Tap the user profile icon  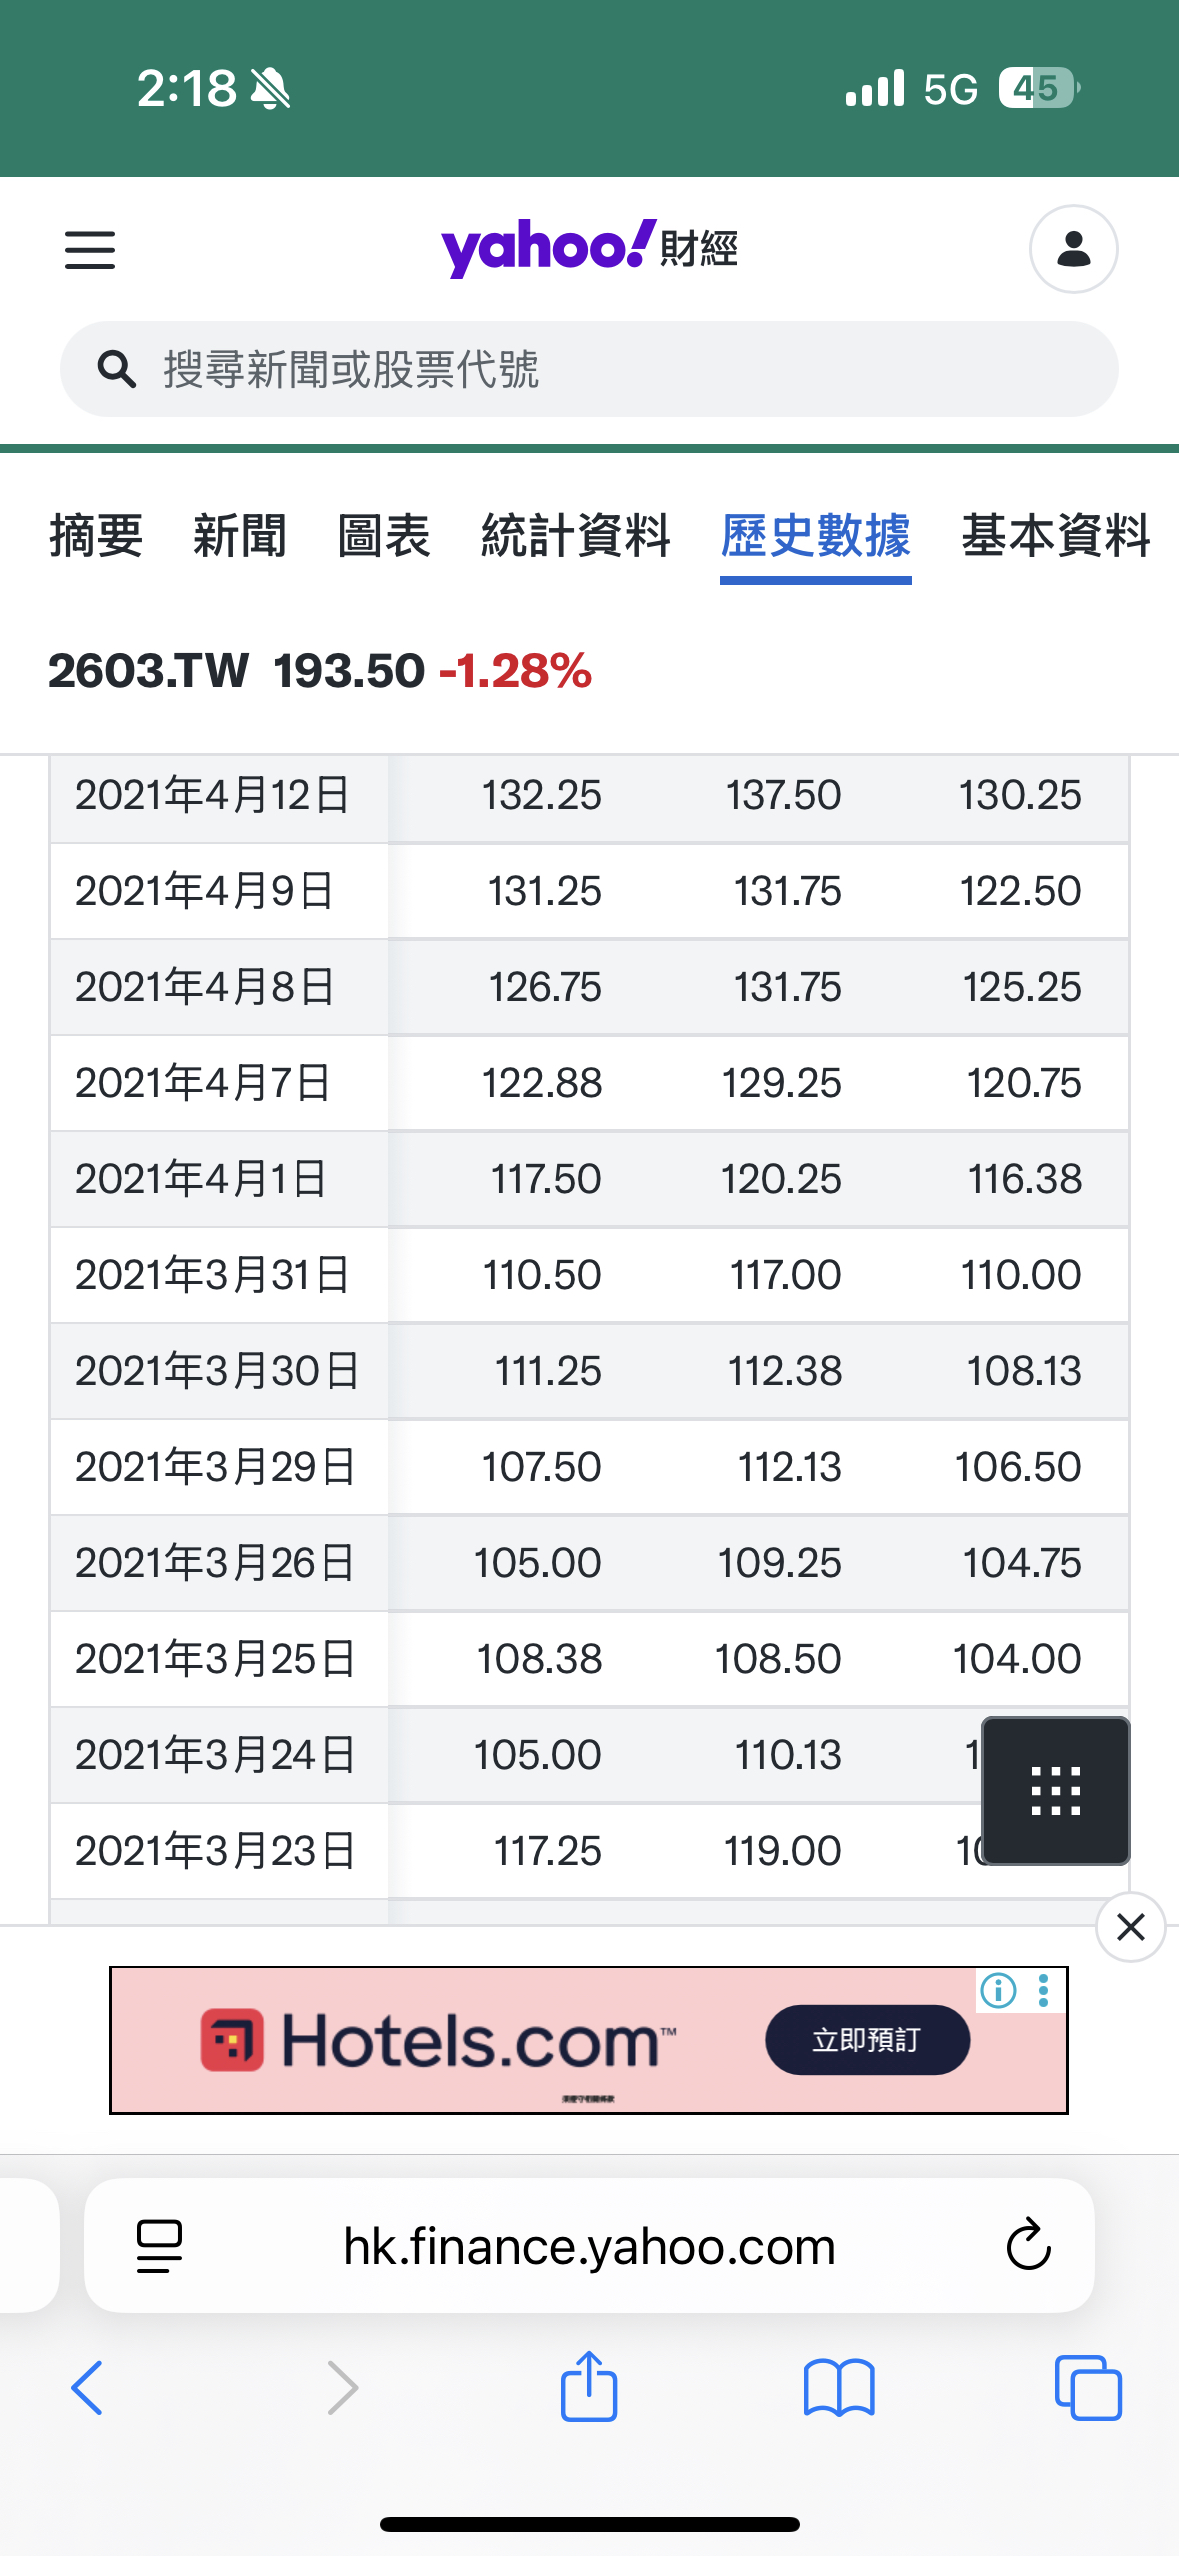(1073, 249)
